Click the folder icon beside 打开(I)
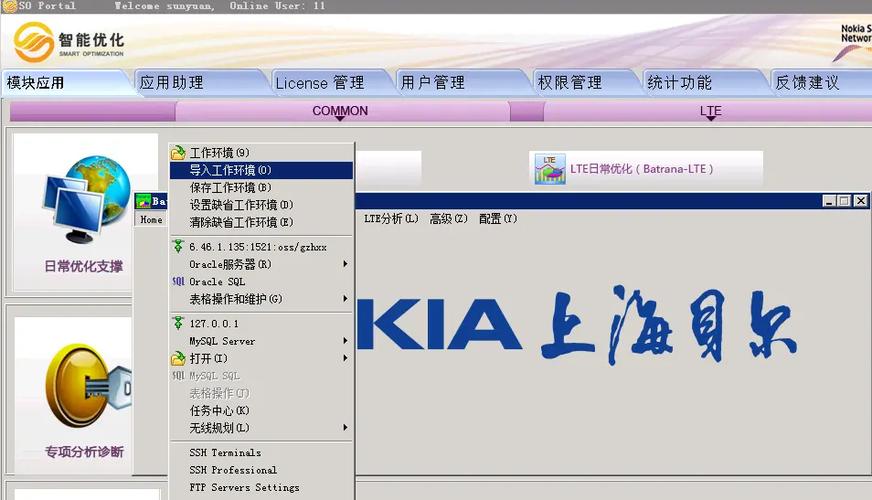This screenshot has height=500, width=872. pos(178,358)
